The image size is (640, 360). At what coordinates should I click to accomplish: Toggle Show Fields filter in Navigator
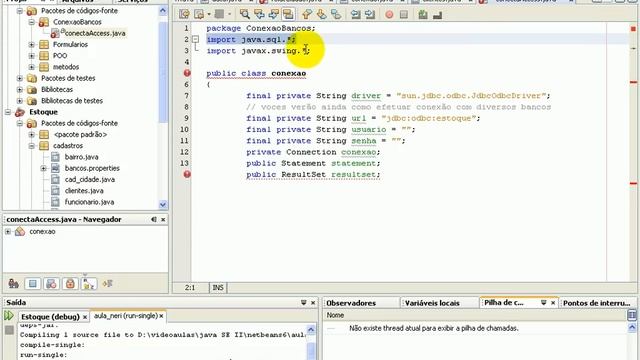click(x=33, y=283)
